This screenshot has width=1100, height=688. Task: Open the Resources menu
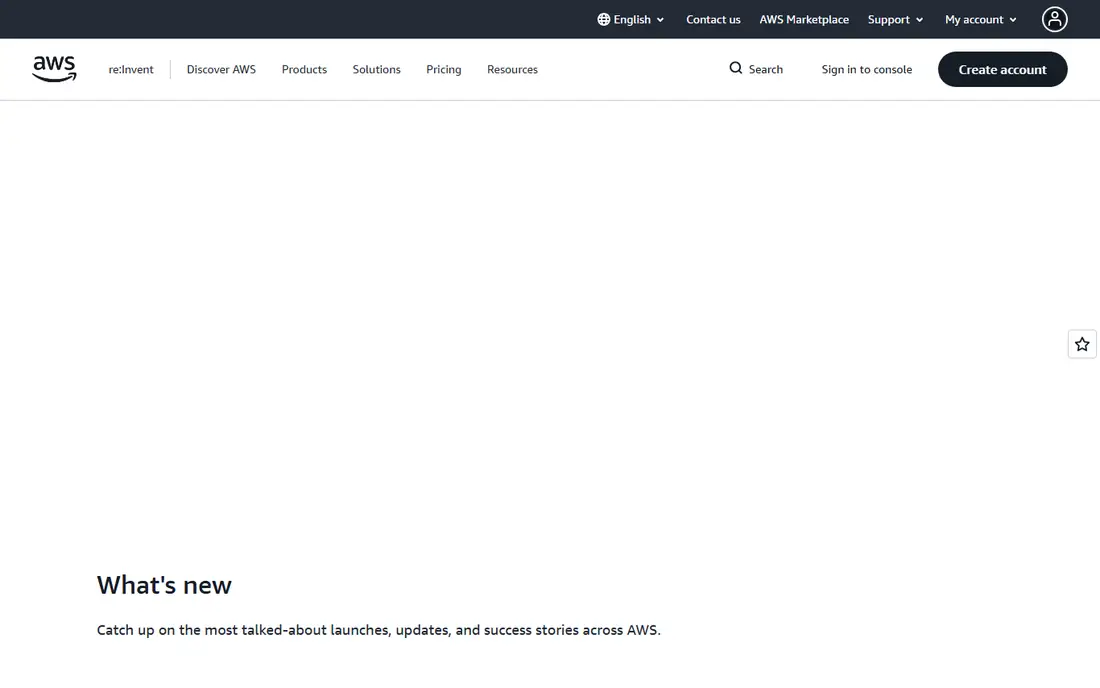point(512,69)
